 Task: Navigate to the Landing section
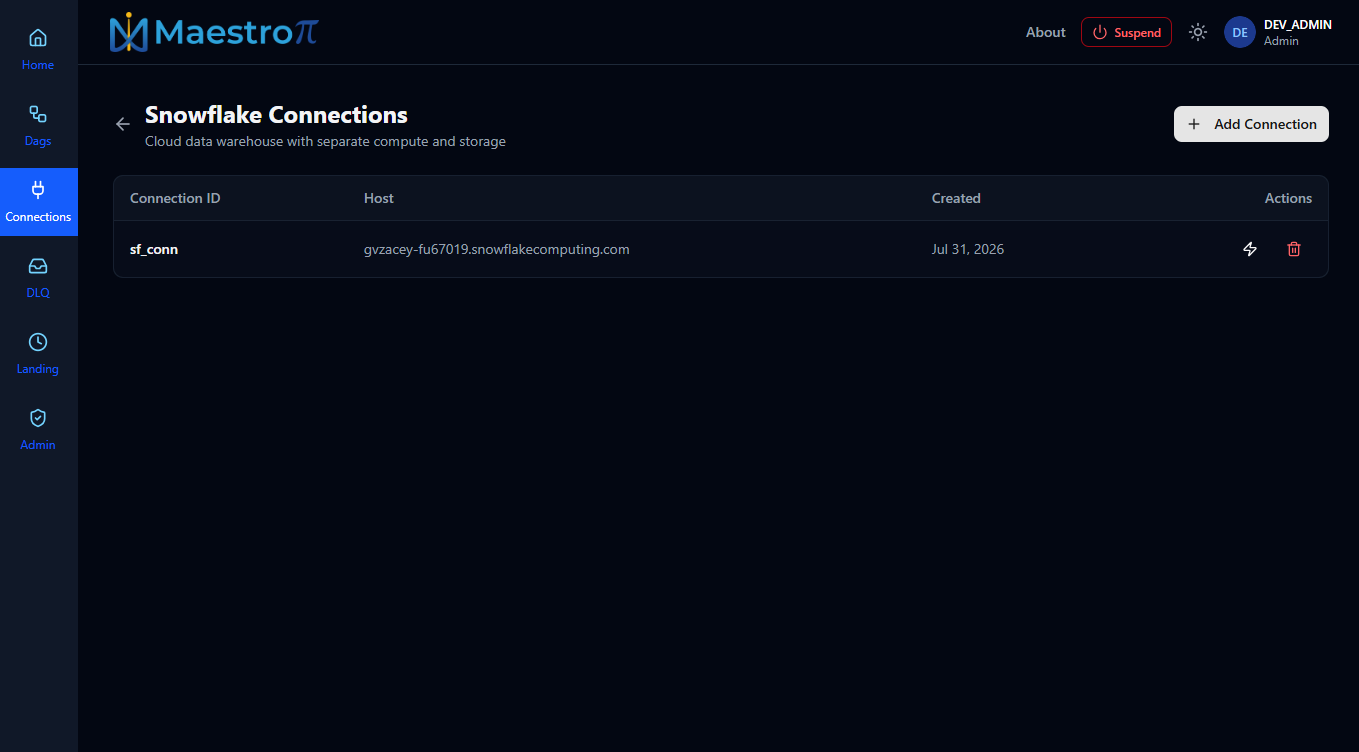point(38,353)
